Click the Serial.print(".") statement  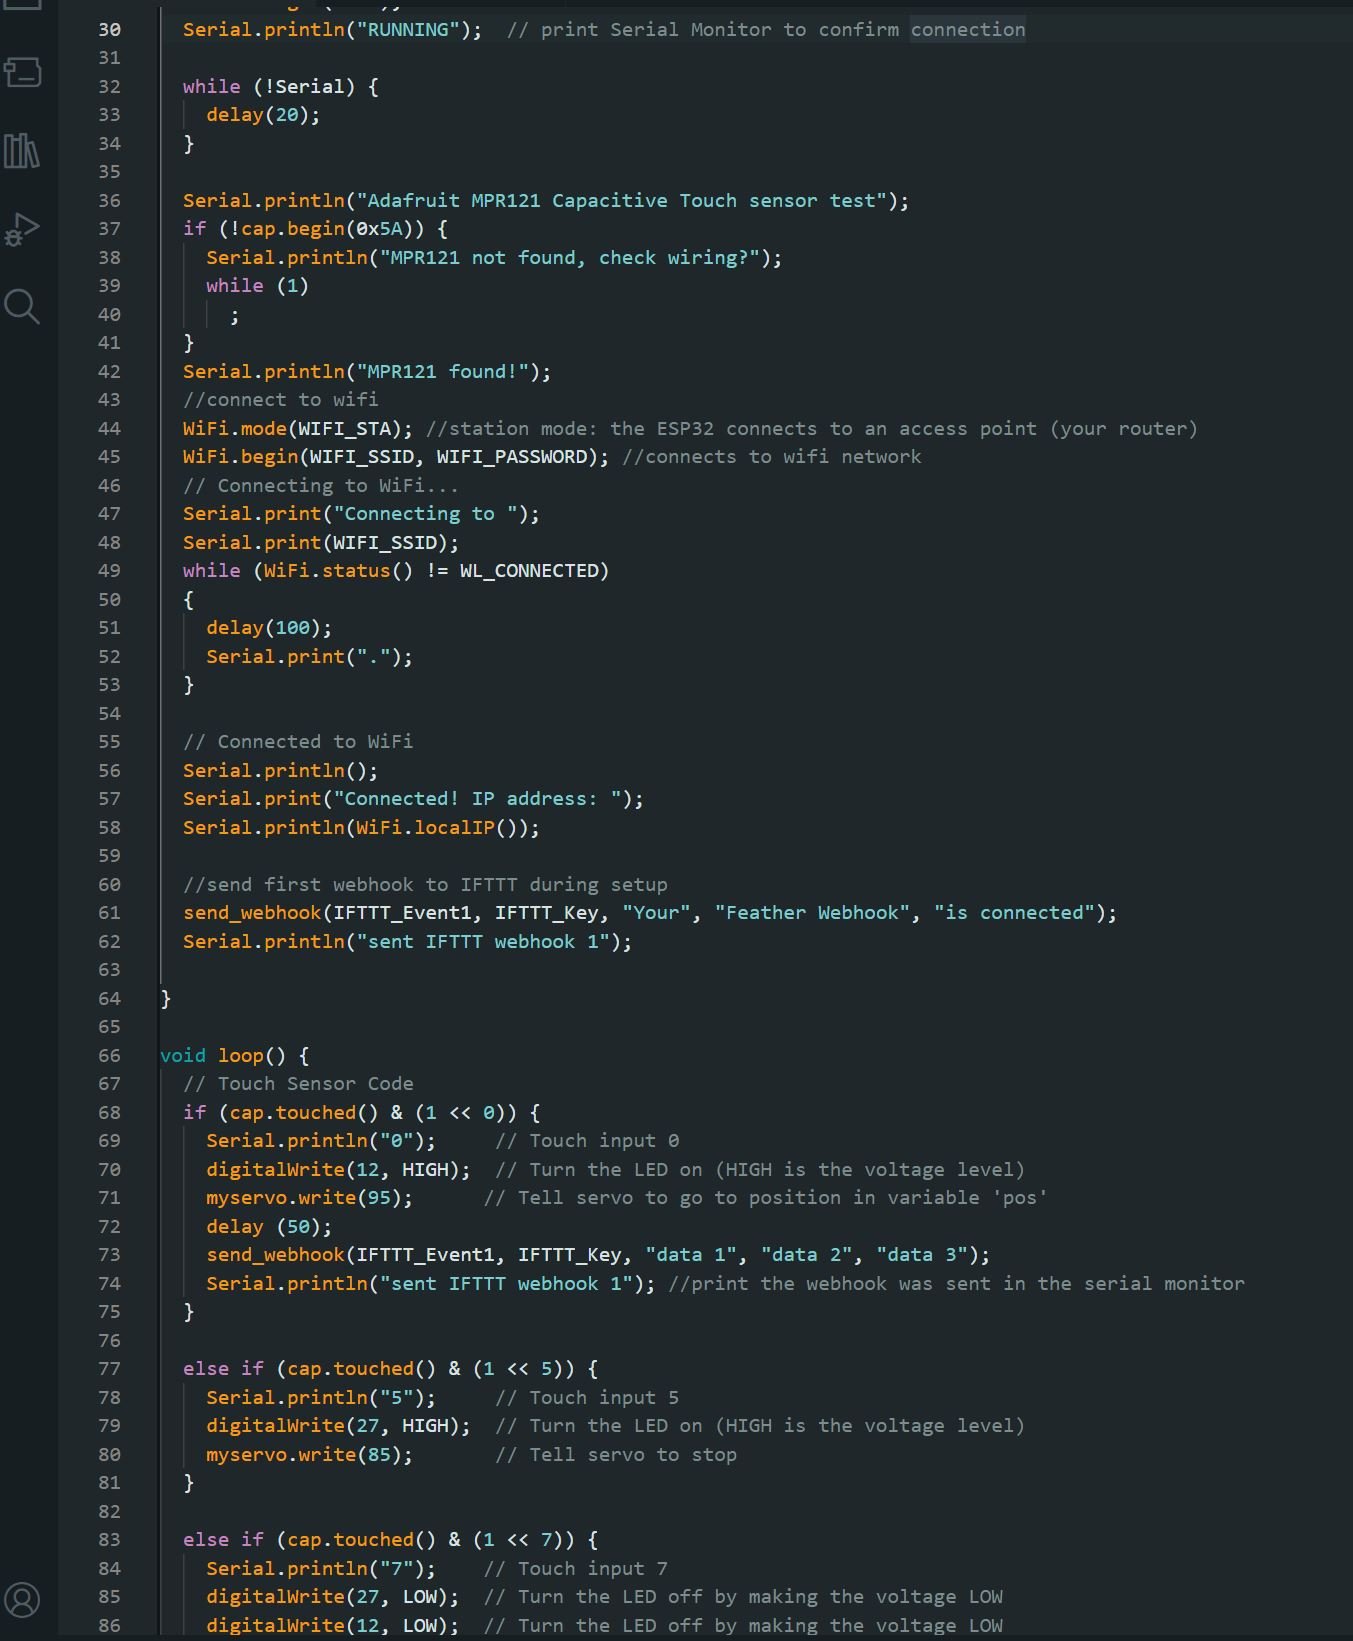(309, 657)
